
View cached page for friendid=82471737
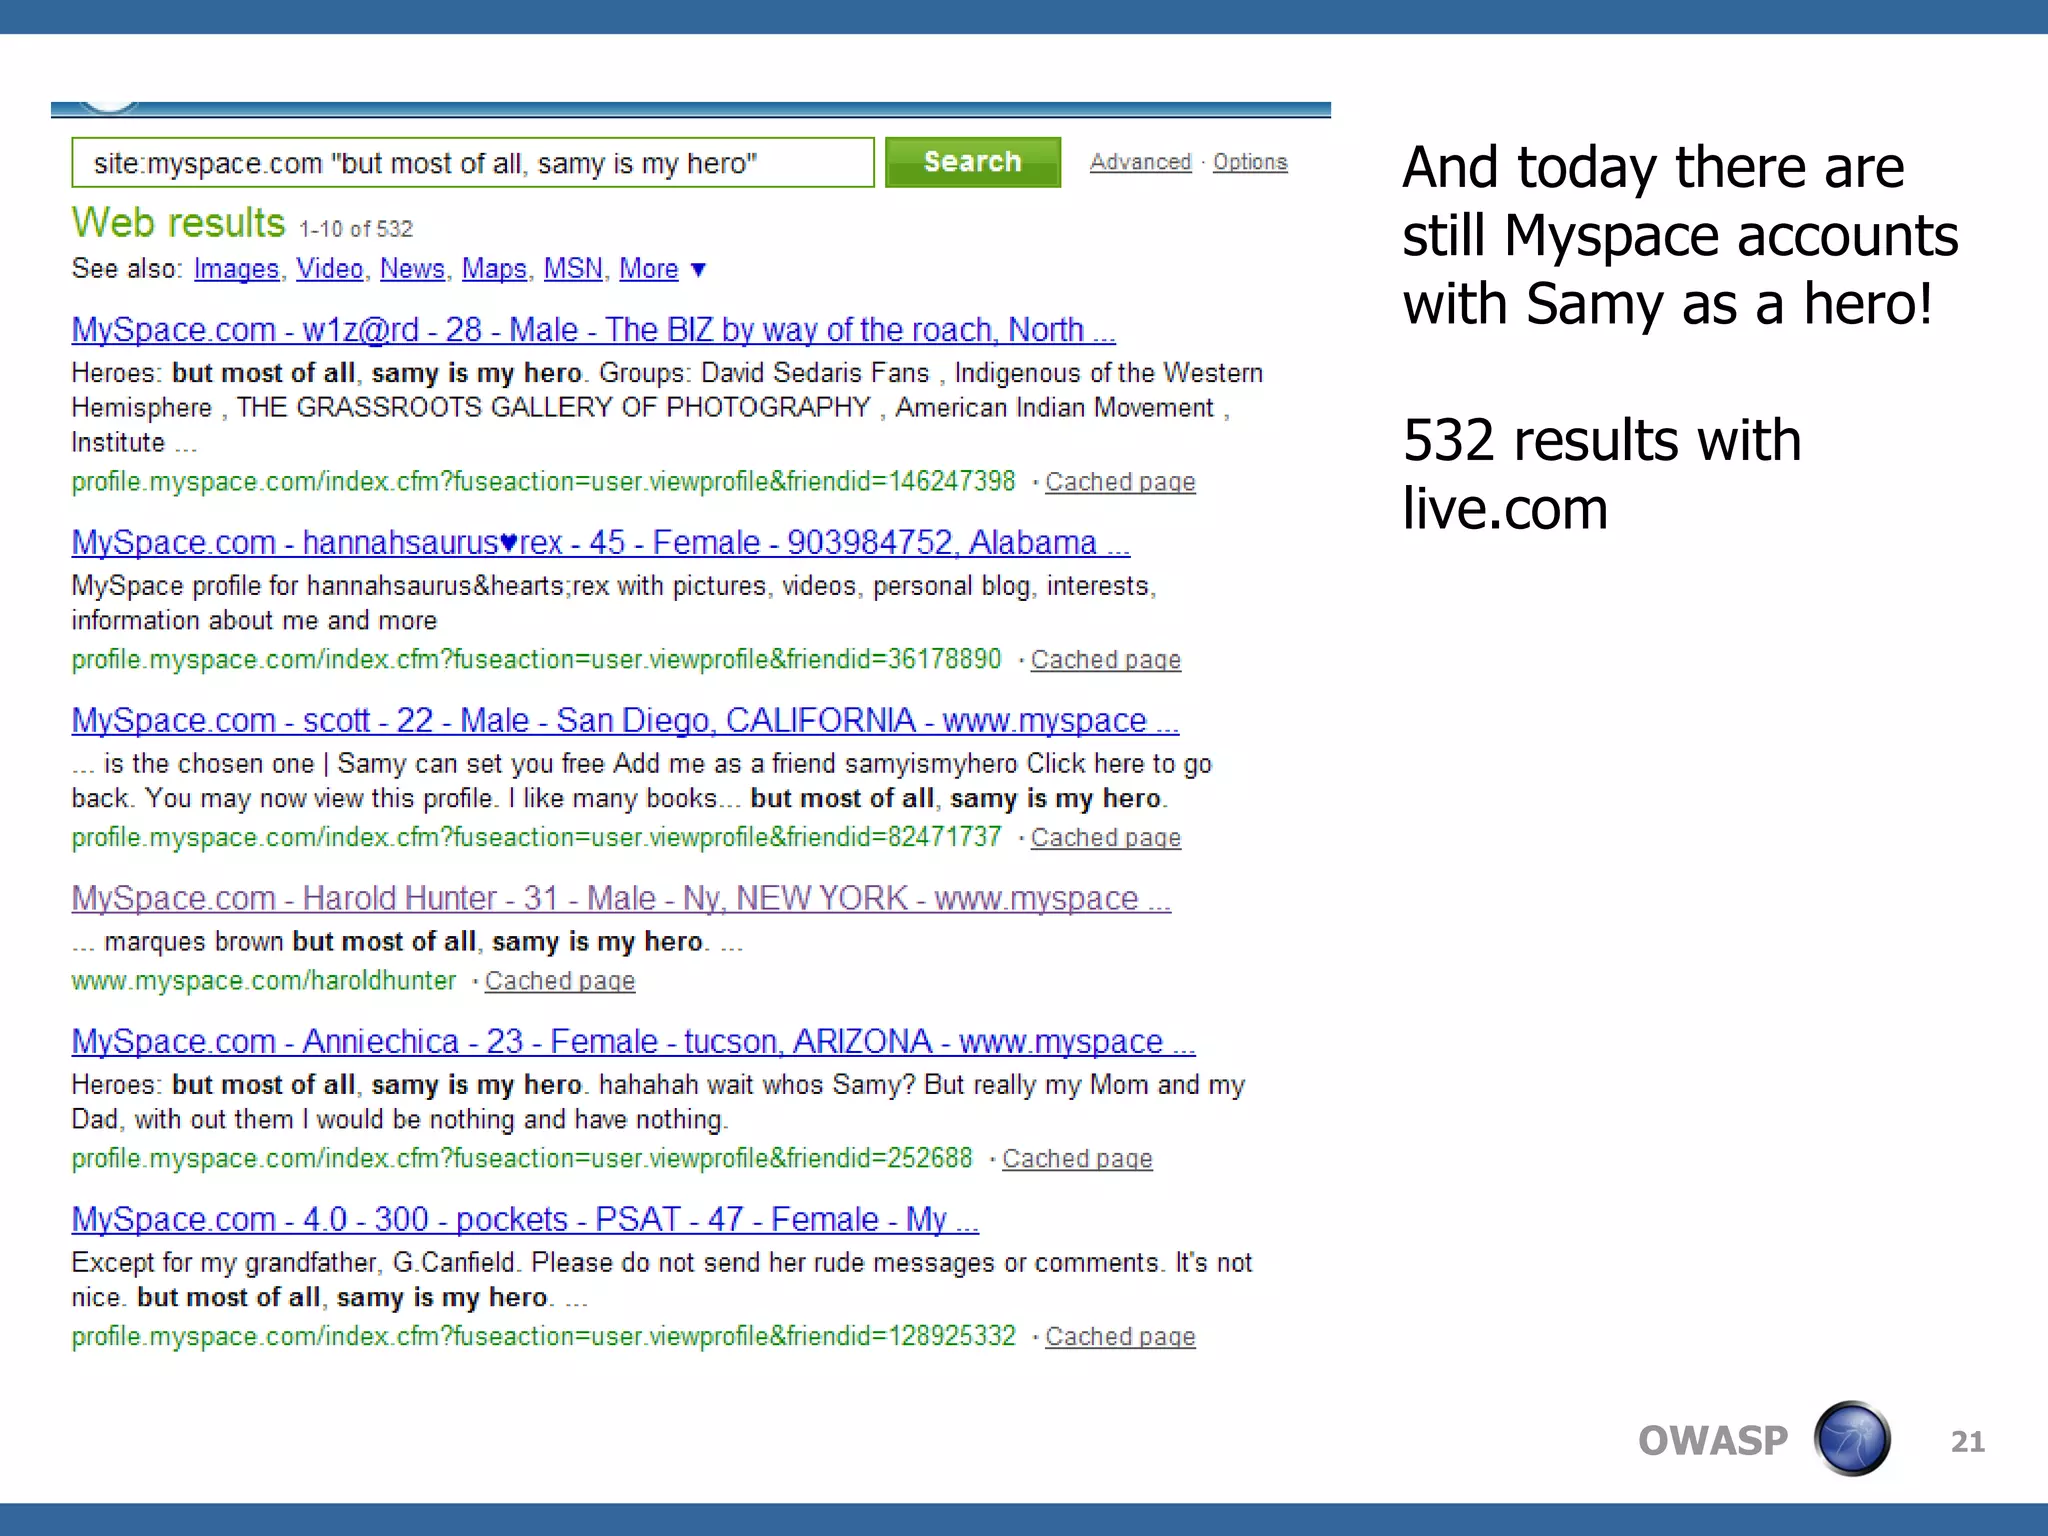1106,838
